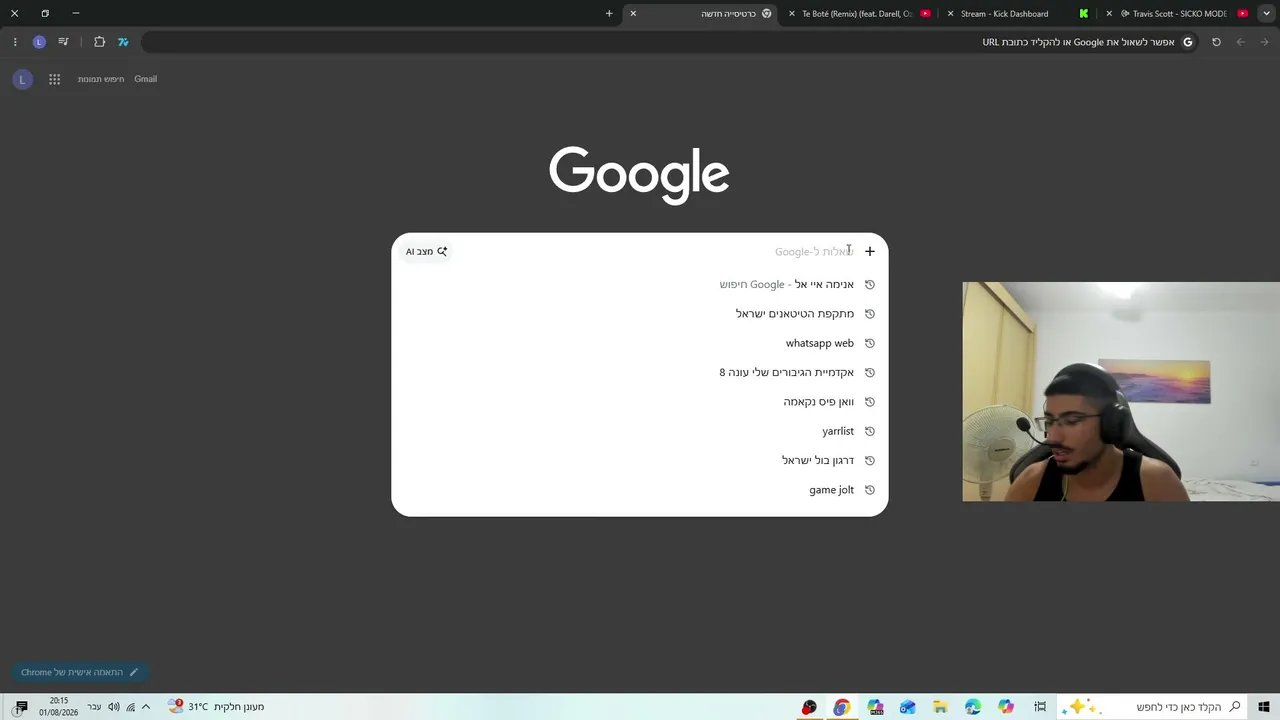Open the Extensions puzzle menu

[99, 42]
